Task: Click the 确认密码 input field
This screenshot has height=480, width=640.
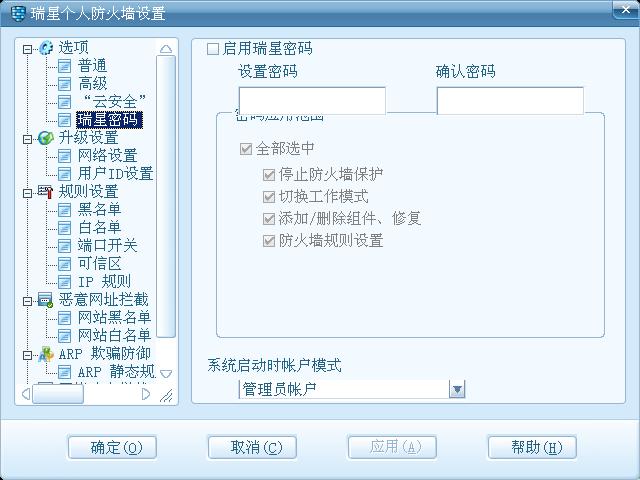Action: (510, 100)
